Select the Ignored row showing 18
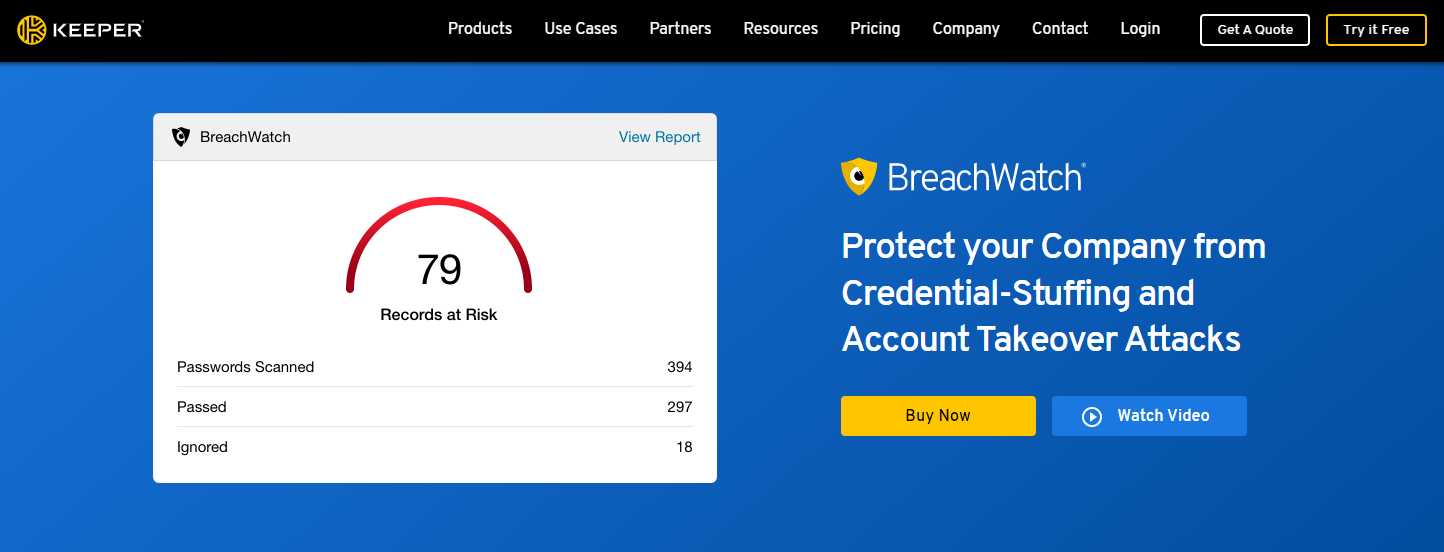This screenshot has height=552, width=1444. click(x=435, y=447)
